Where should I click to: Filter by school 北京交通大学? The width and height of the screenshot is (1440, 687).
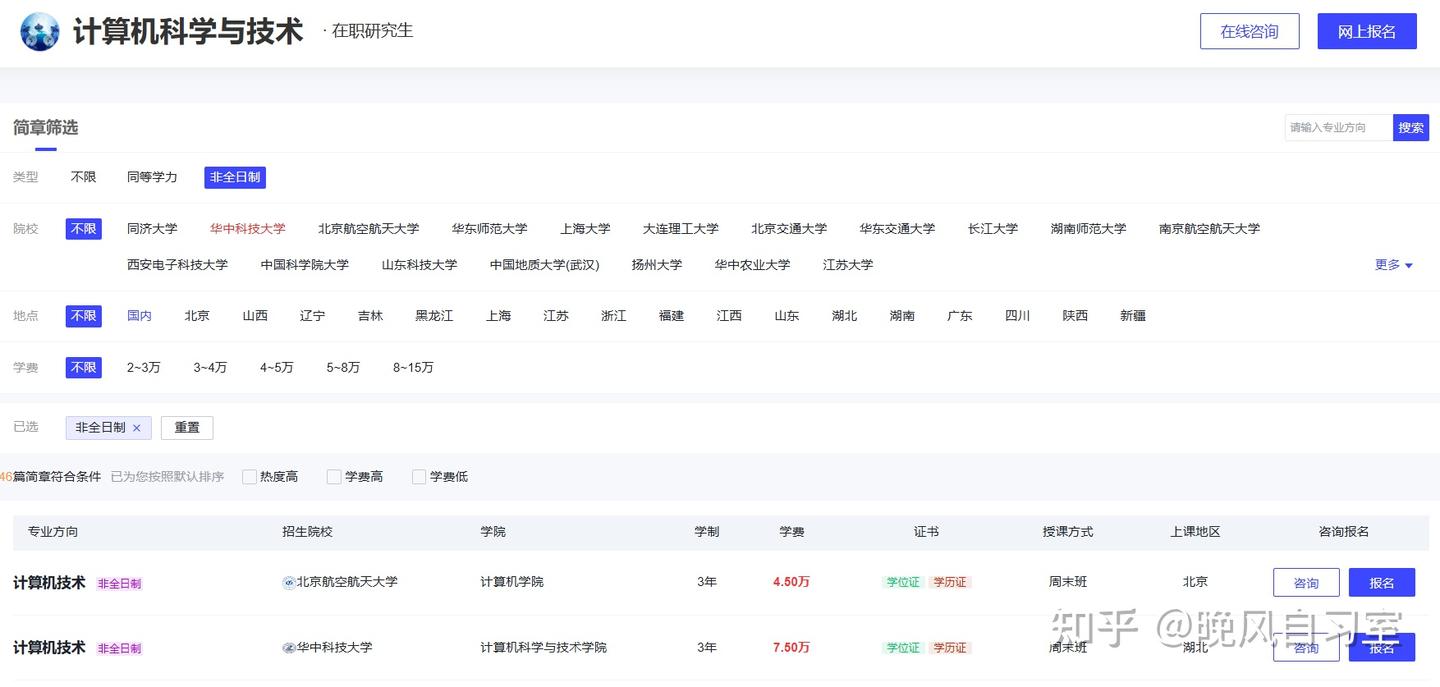789,229
